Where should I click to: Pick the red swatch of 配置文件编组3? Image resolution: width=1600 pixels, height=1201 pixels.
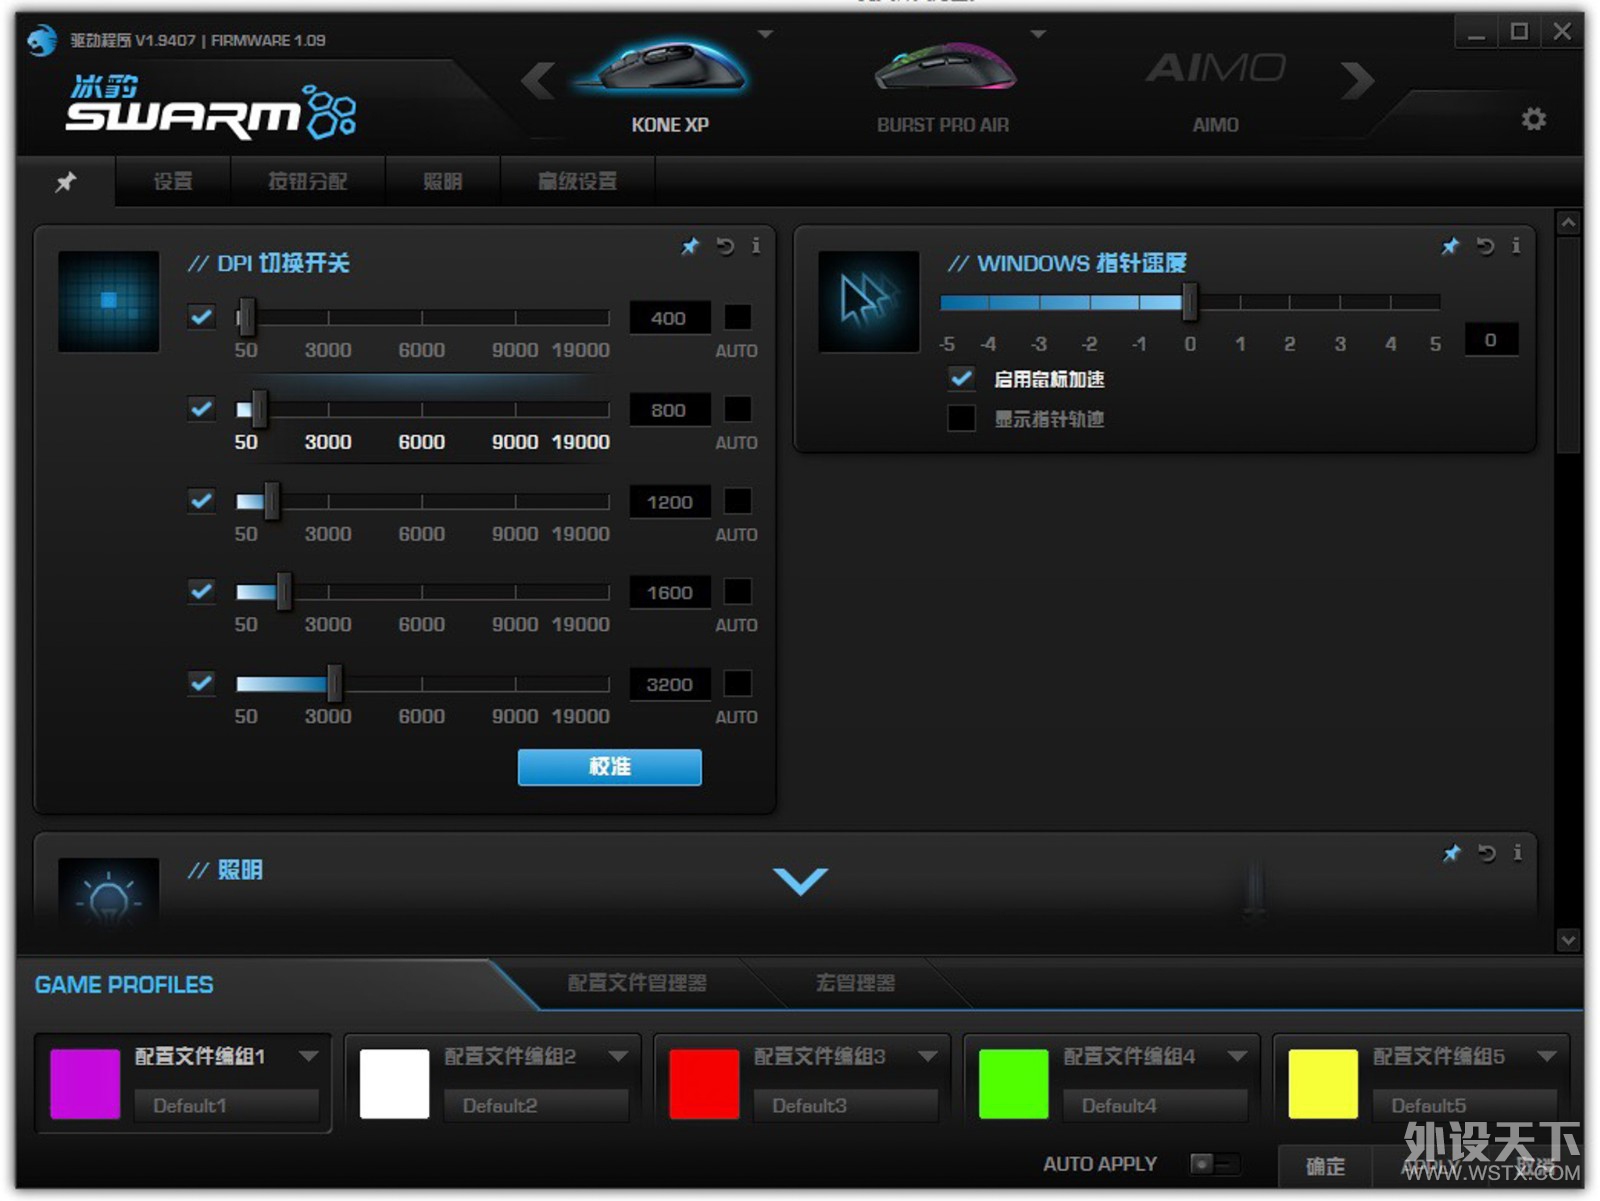click(704, 1083)
